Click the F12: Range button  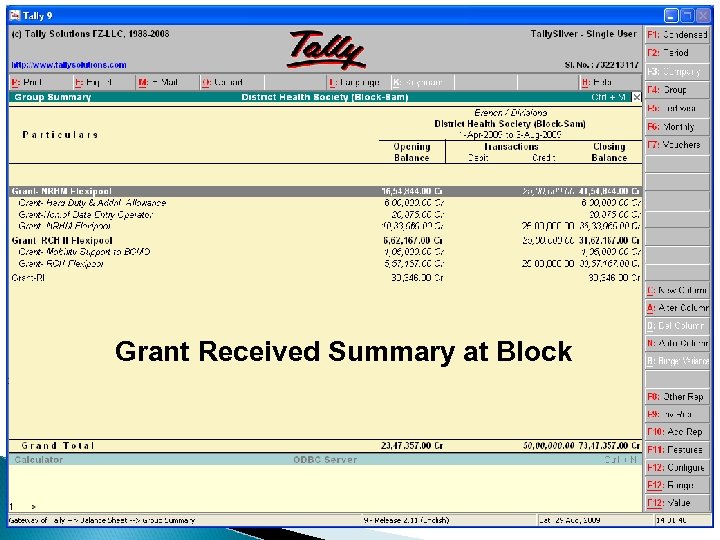pos(677,485)
